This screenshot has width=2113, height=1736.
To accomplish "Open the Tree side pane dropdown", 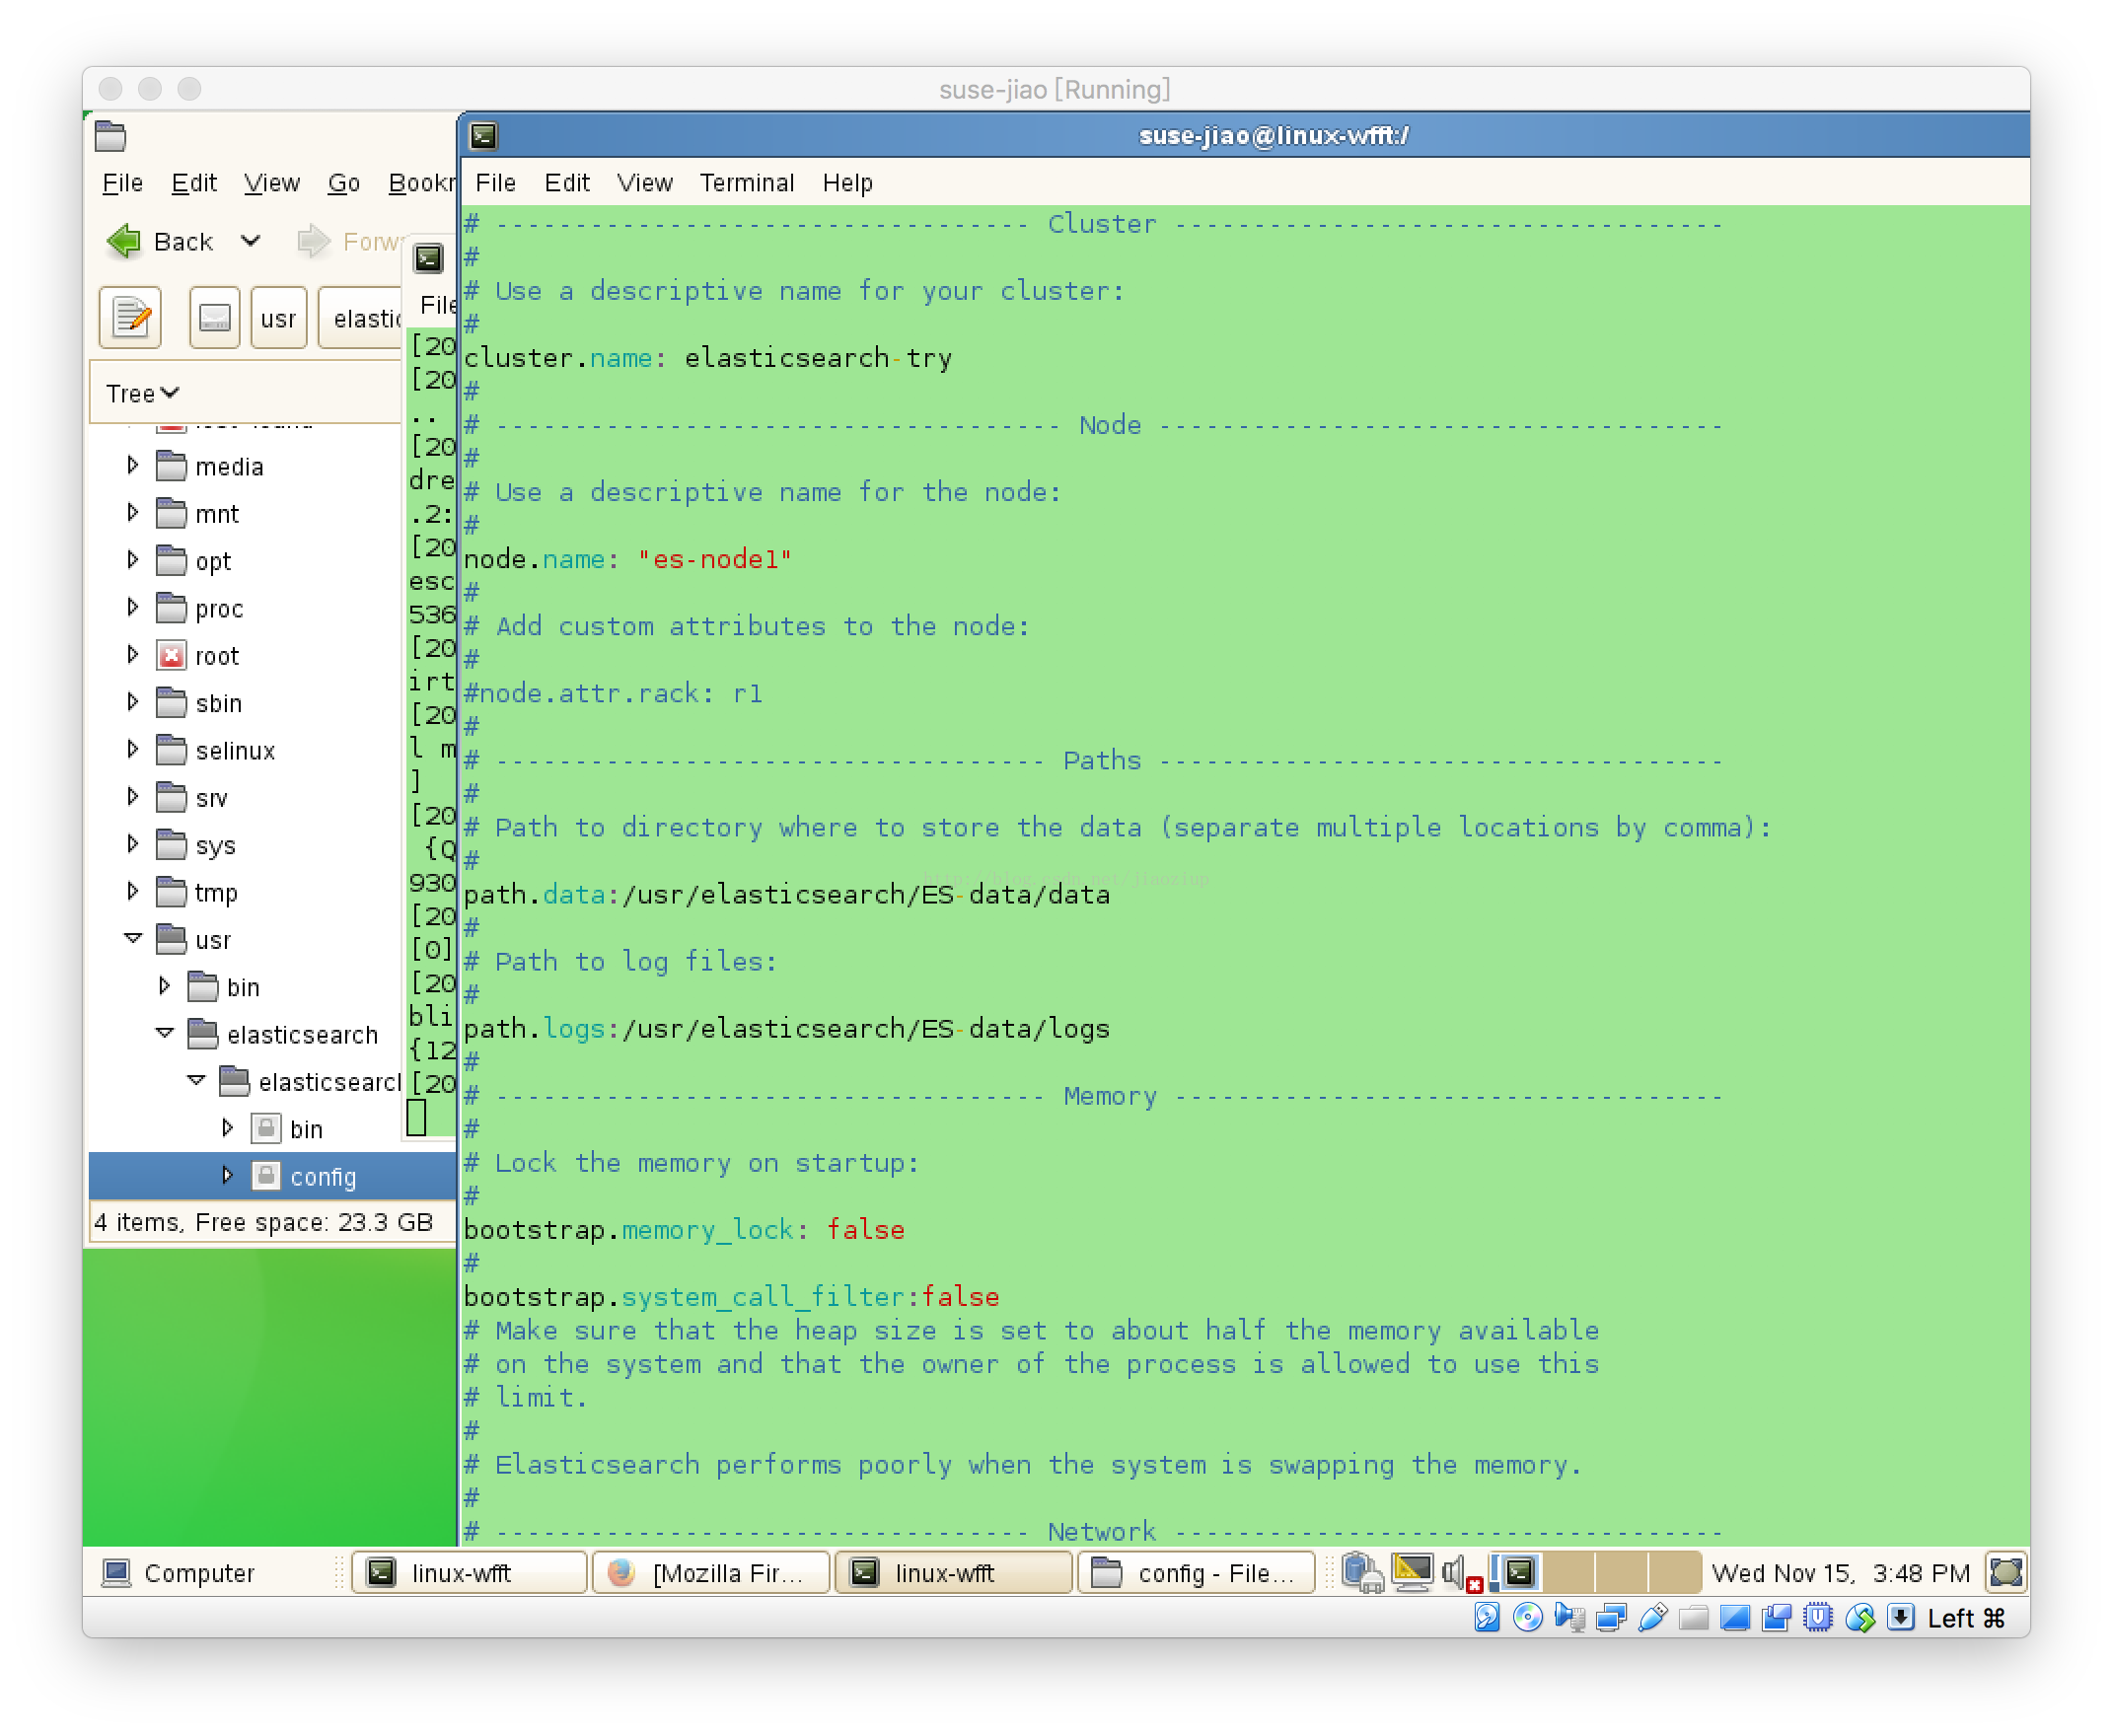I will pos(143,393).
